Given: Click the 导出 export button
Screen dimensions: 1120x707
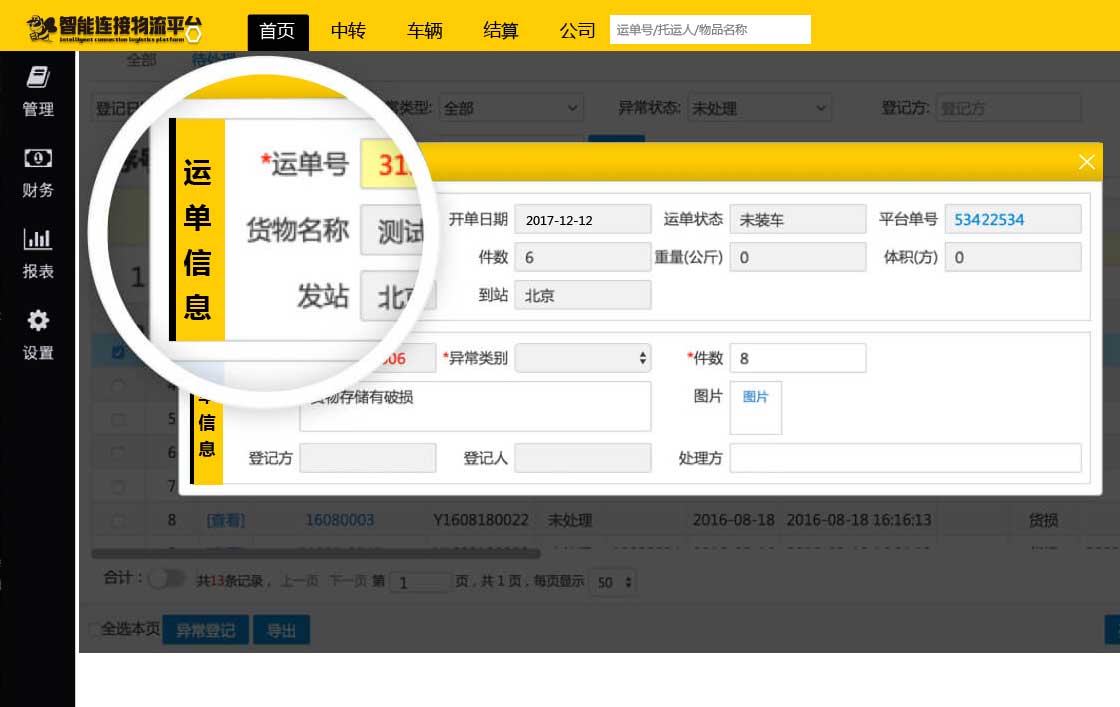Looking at the screenshot, I should 281,630.
